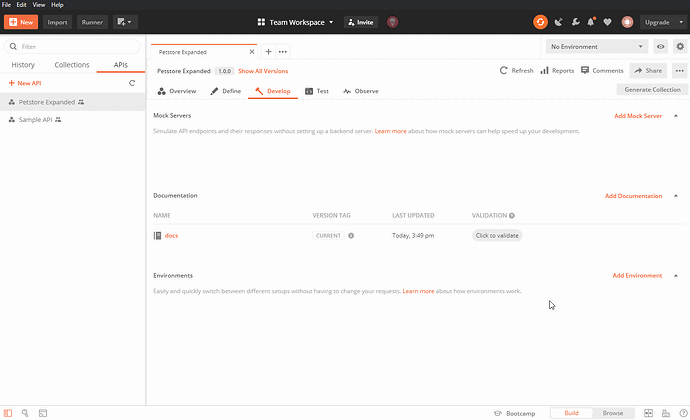The image size is (690, 420).
Task: Select Sample API in the sidebar
Action: pos(73,120)
